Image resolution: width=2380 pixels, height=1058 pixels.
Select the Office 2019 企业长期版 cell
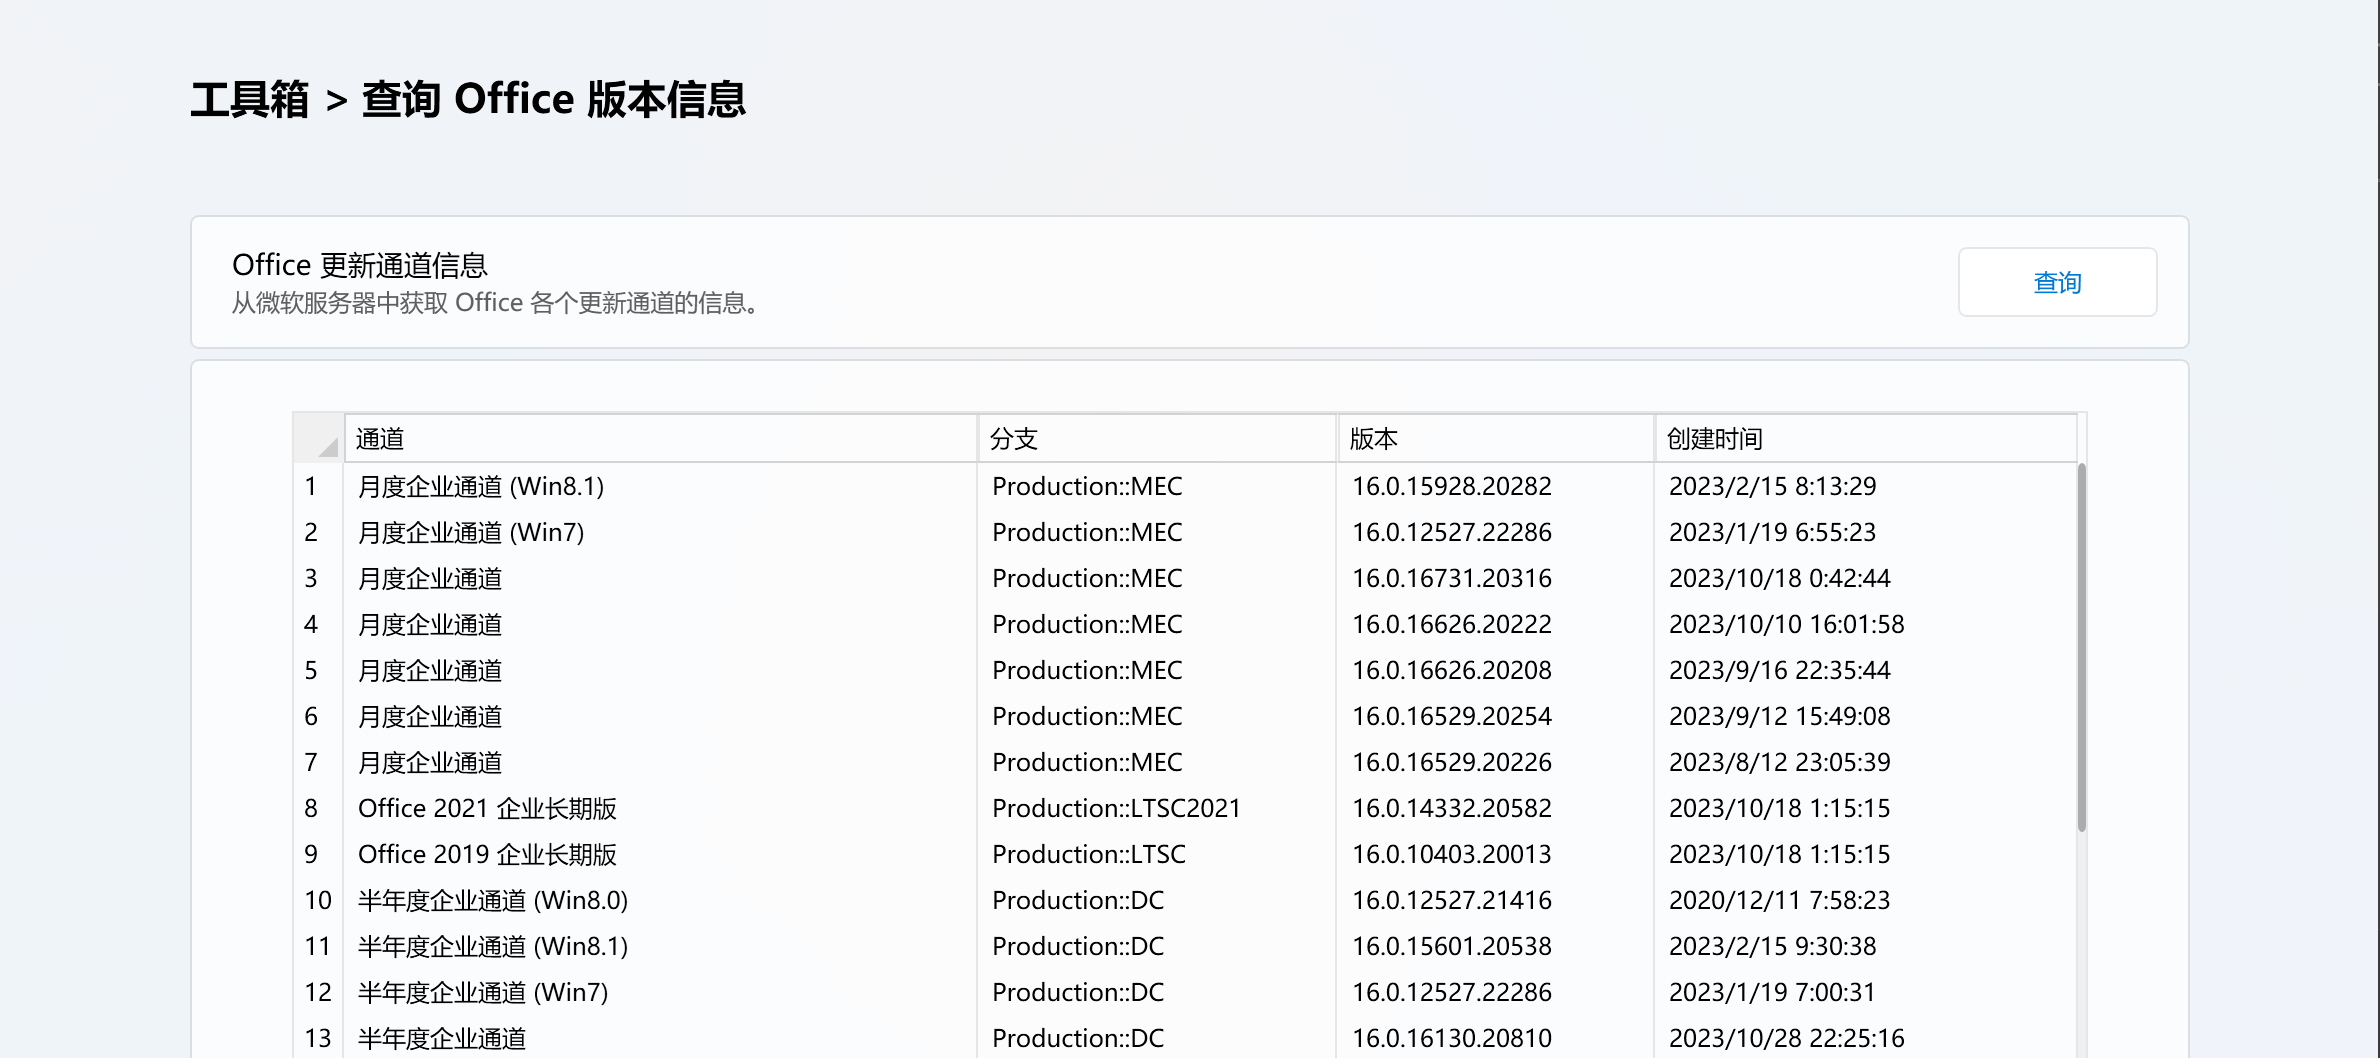pyautogui.click(x=661, y=854)
